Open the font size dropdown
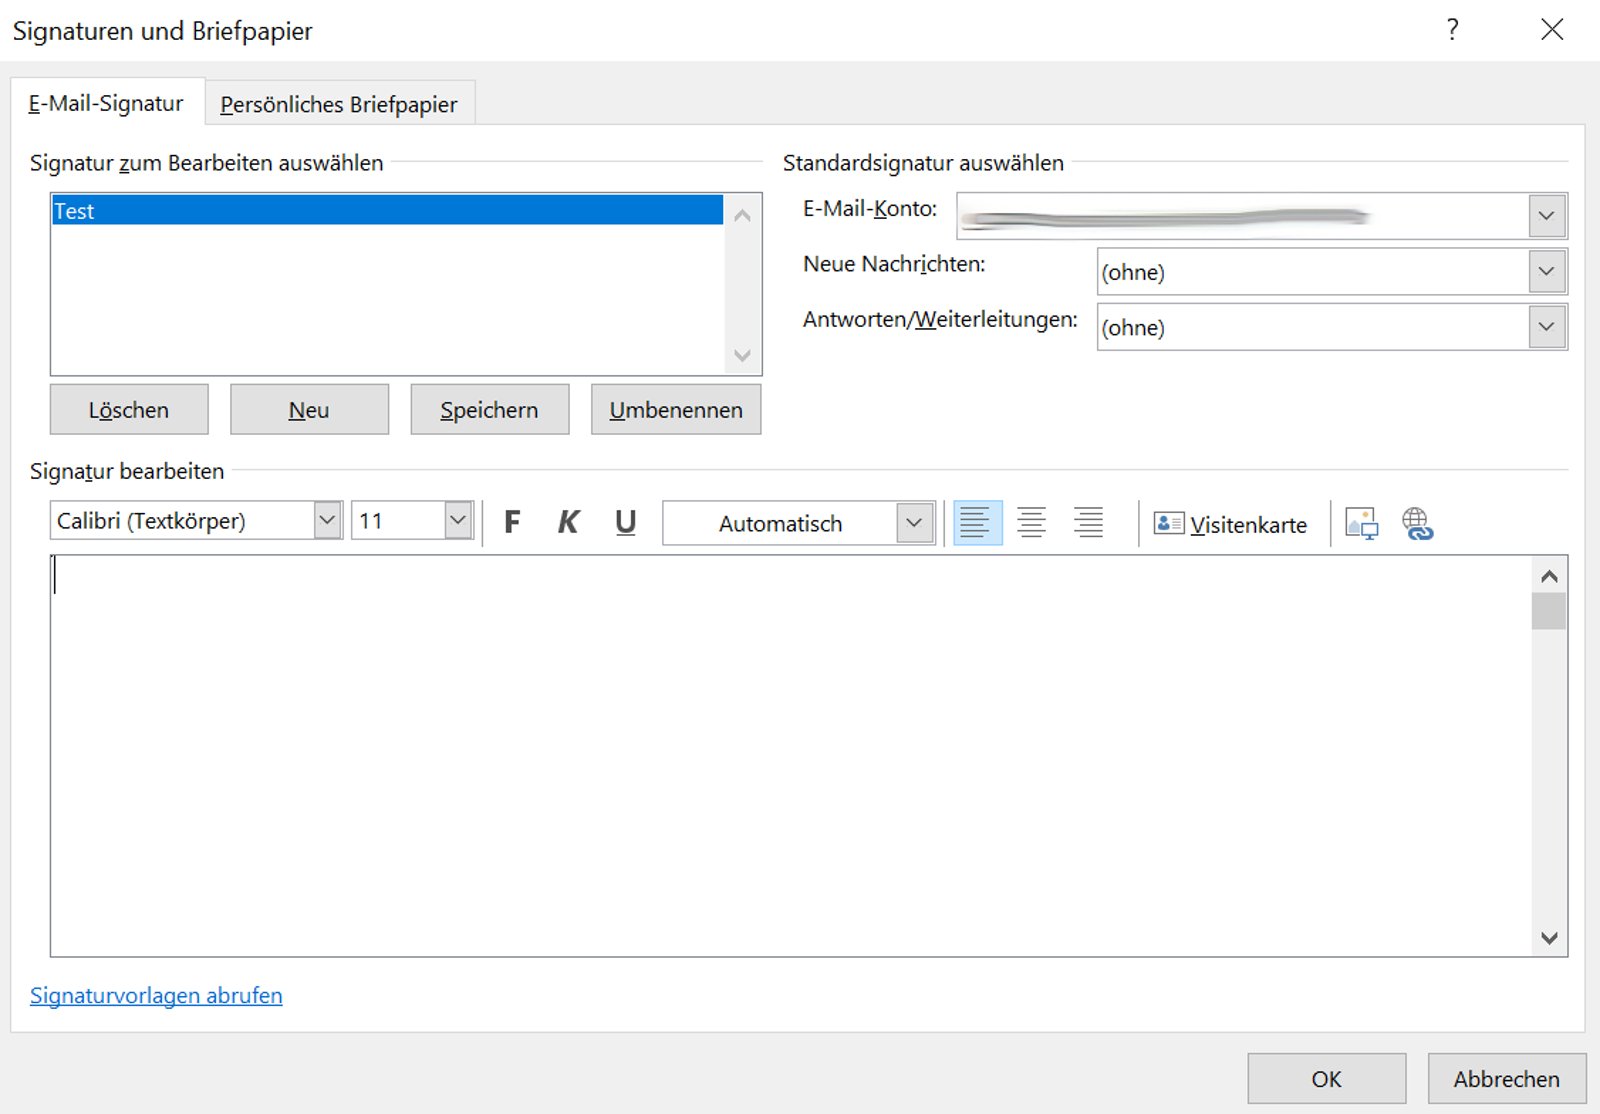This screenshot has height=1114, width=1600. (x=456, y=519)
